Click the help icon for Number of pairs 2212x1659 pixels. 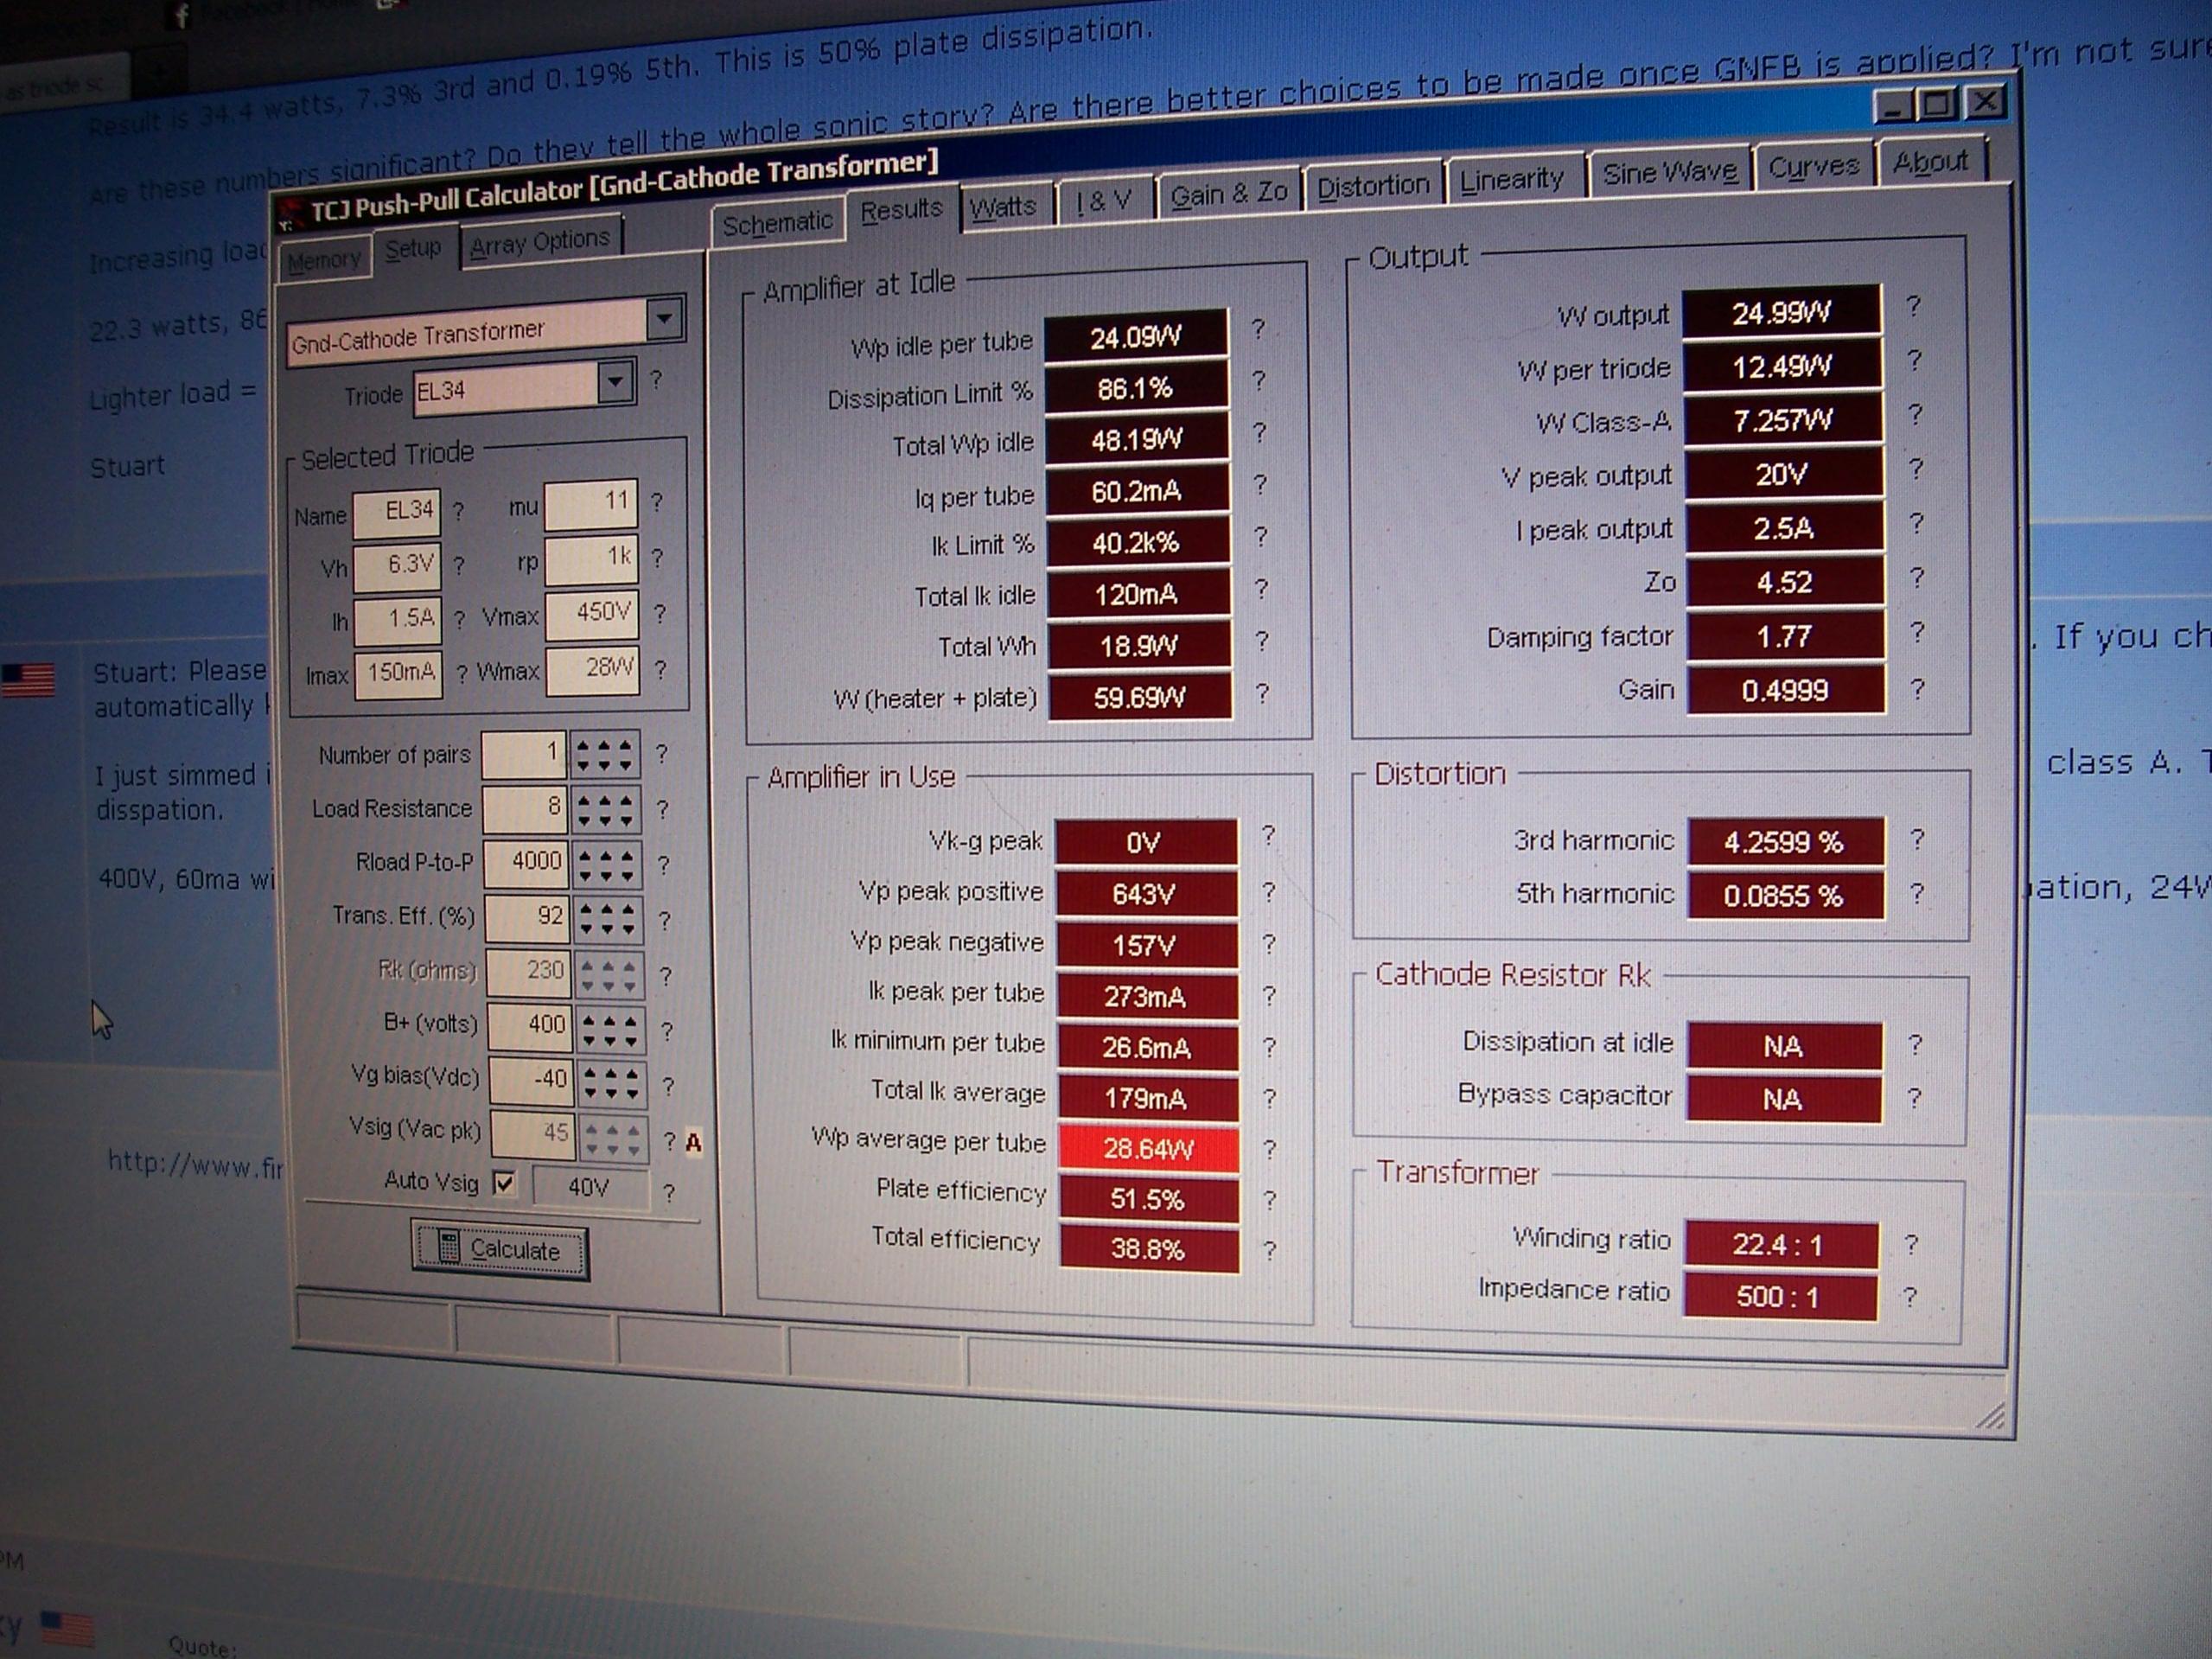coord(661,754)
